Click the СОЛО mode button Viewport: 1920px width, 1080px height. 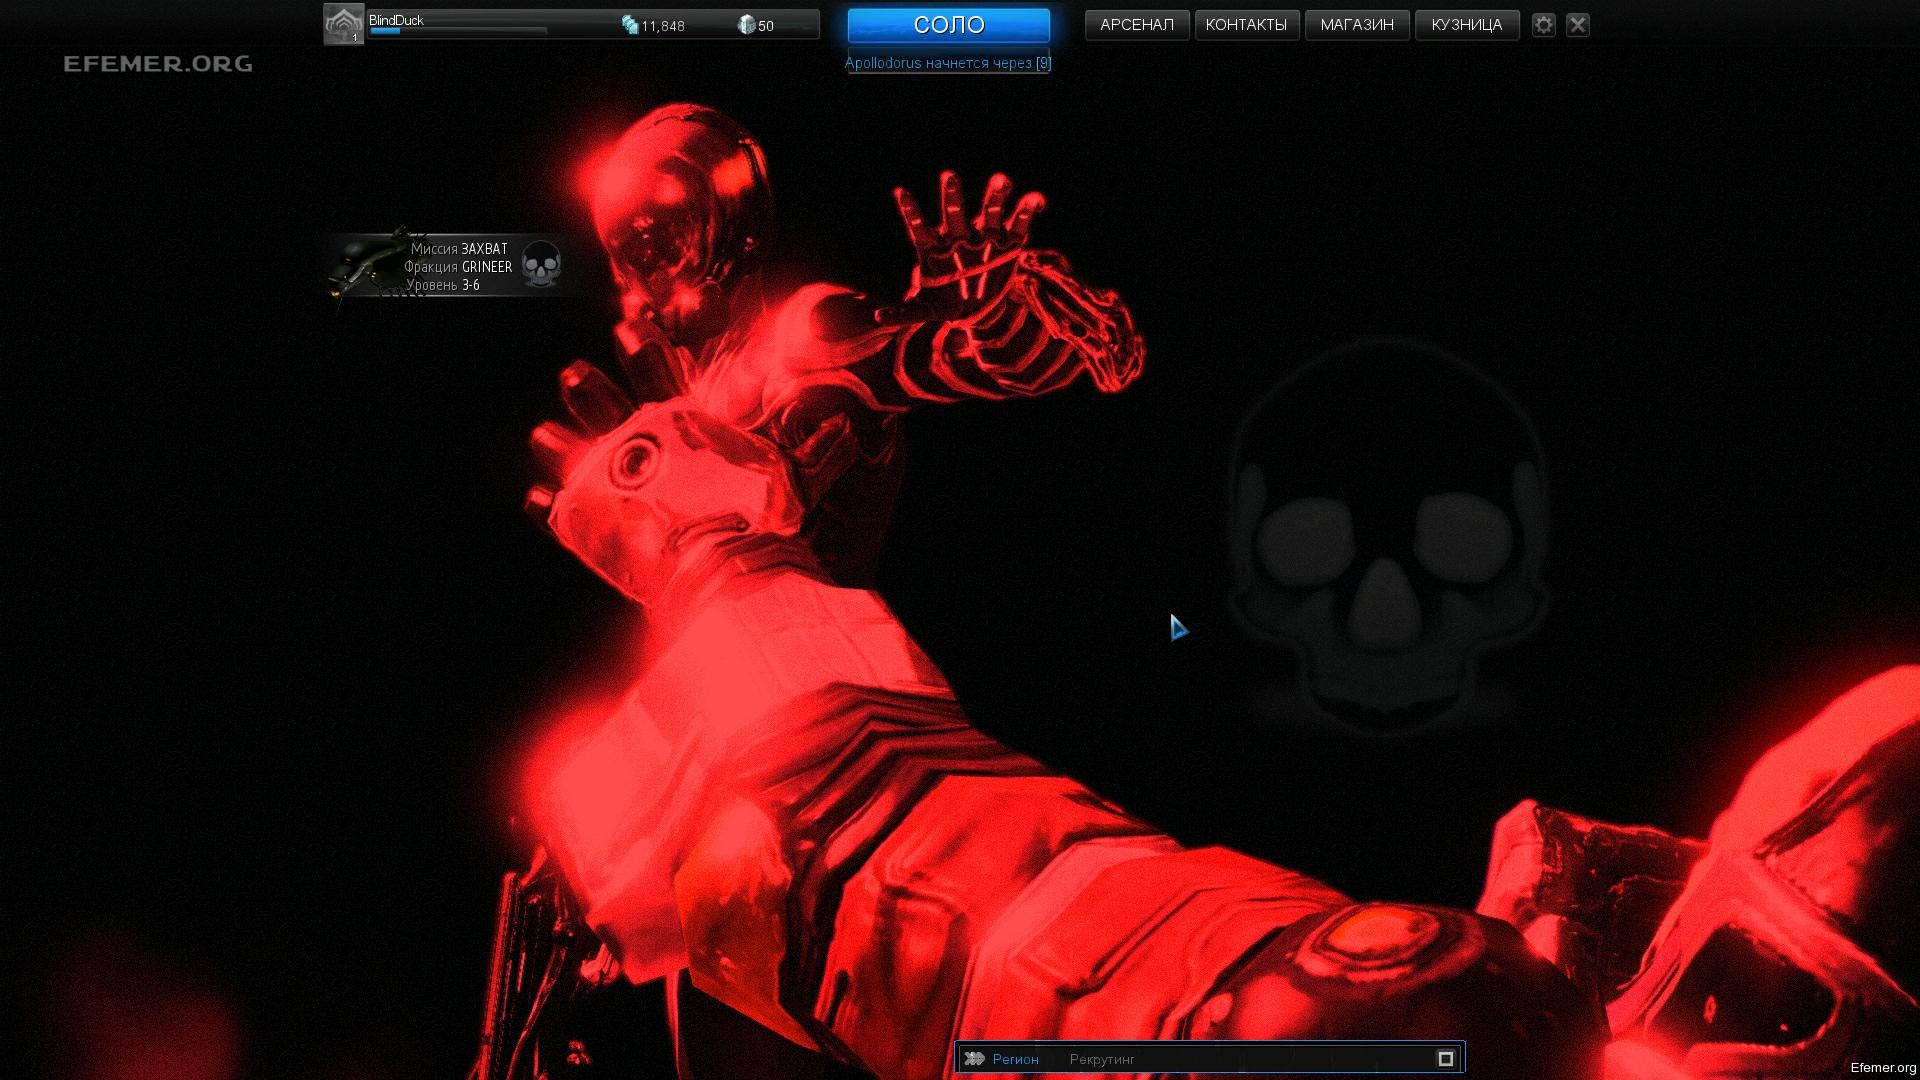tap(949, 25)
